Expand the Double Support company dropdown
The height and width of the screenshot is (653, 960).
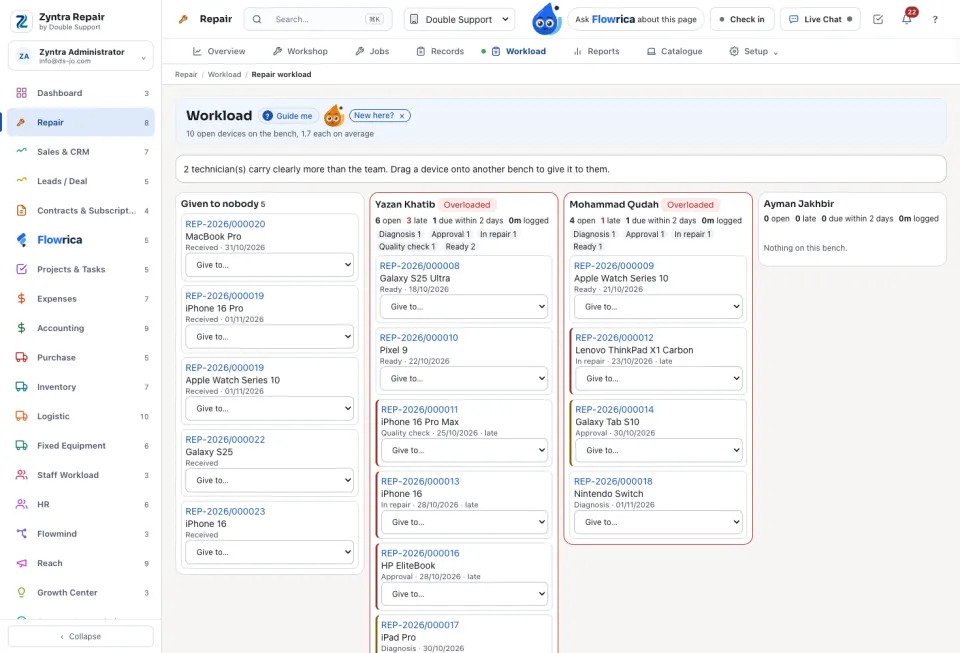(459, 20)
